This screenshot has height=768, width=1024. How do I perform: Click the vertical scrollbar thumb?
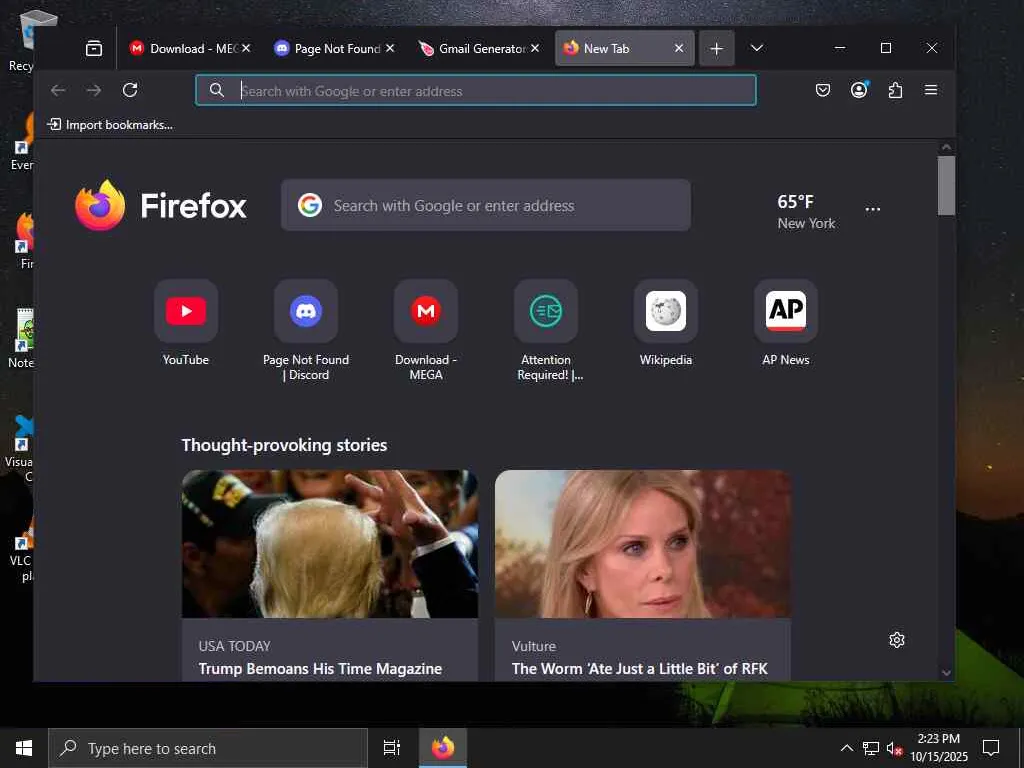tap(946, 185)
